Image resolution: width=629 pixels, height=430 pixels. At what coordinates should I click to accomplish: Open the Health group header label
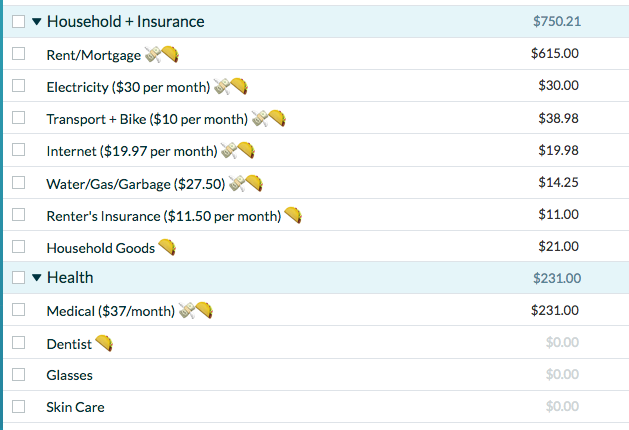click(70, 278)
